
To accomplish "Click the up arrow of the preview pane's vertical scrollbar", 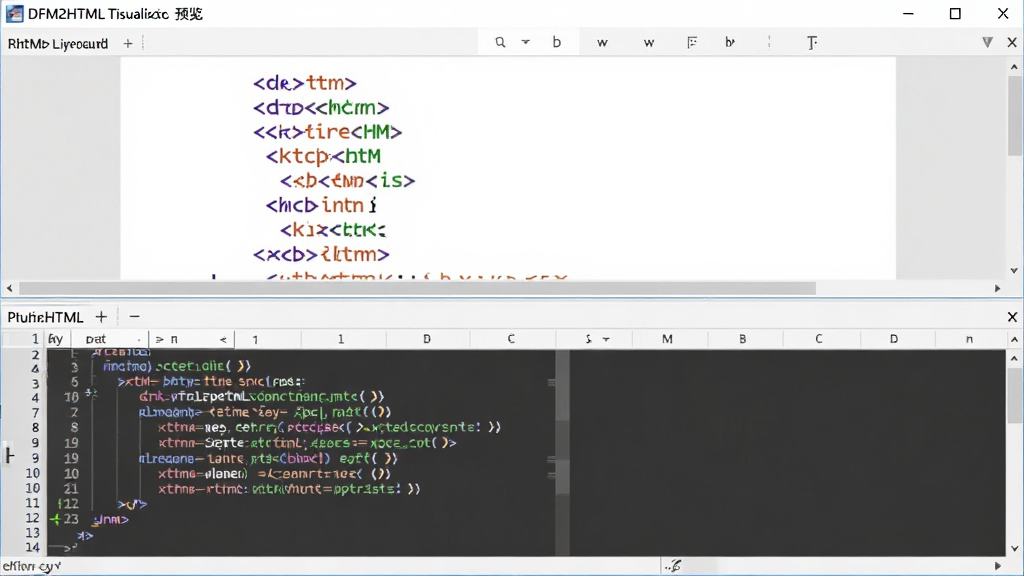I will [x=1014, y=67].
